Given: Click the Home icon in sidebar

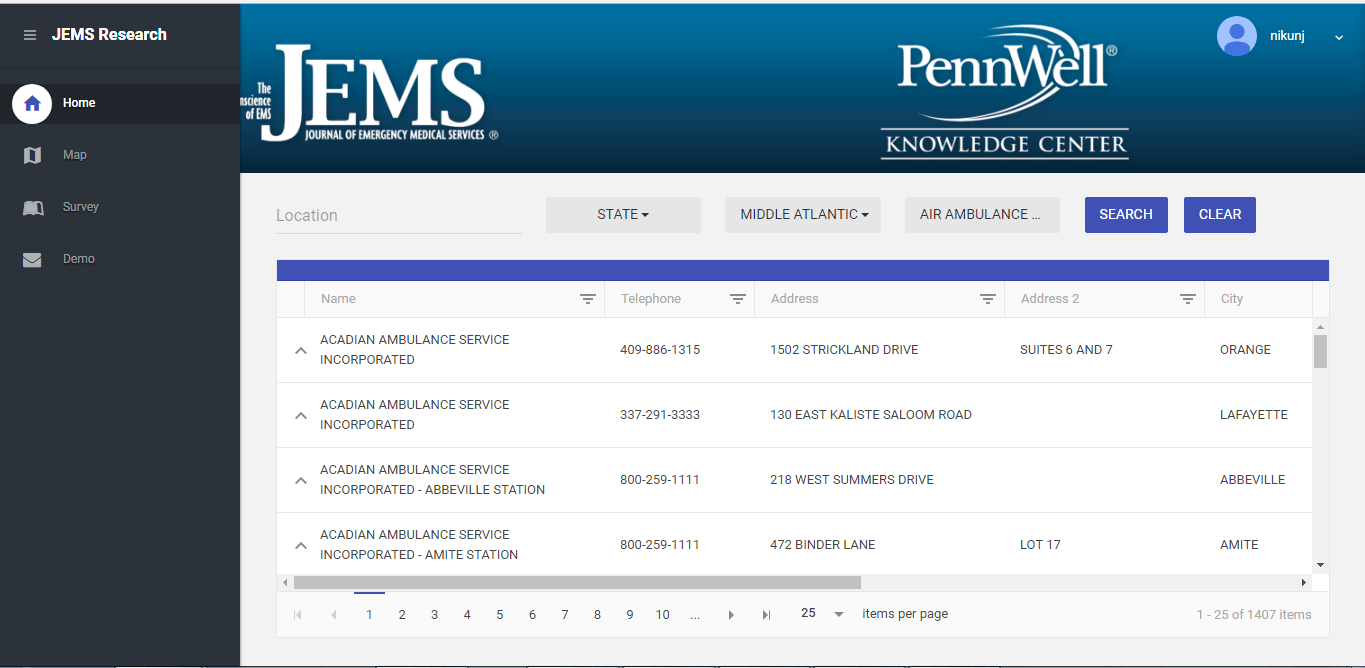Looking at the screenshot, I should point(32,103).
